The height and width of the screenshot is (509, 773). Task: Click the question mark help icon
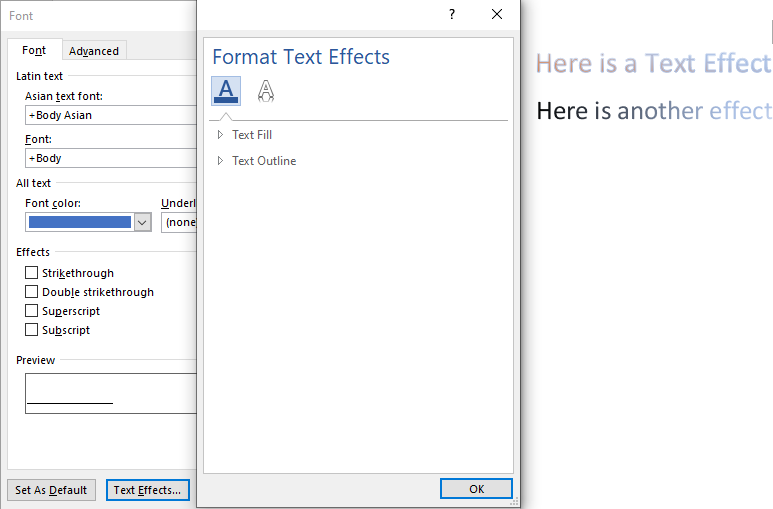(x=452, y=14)
